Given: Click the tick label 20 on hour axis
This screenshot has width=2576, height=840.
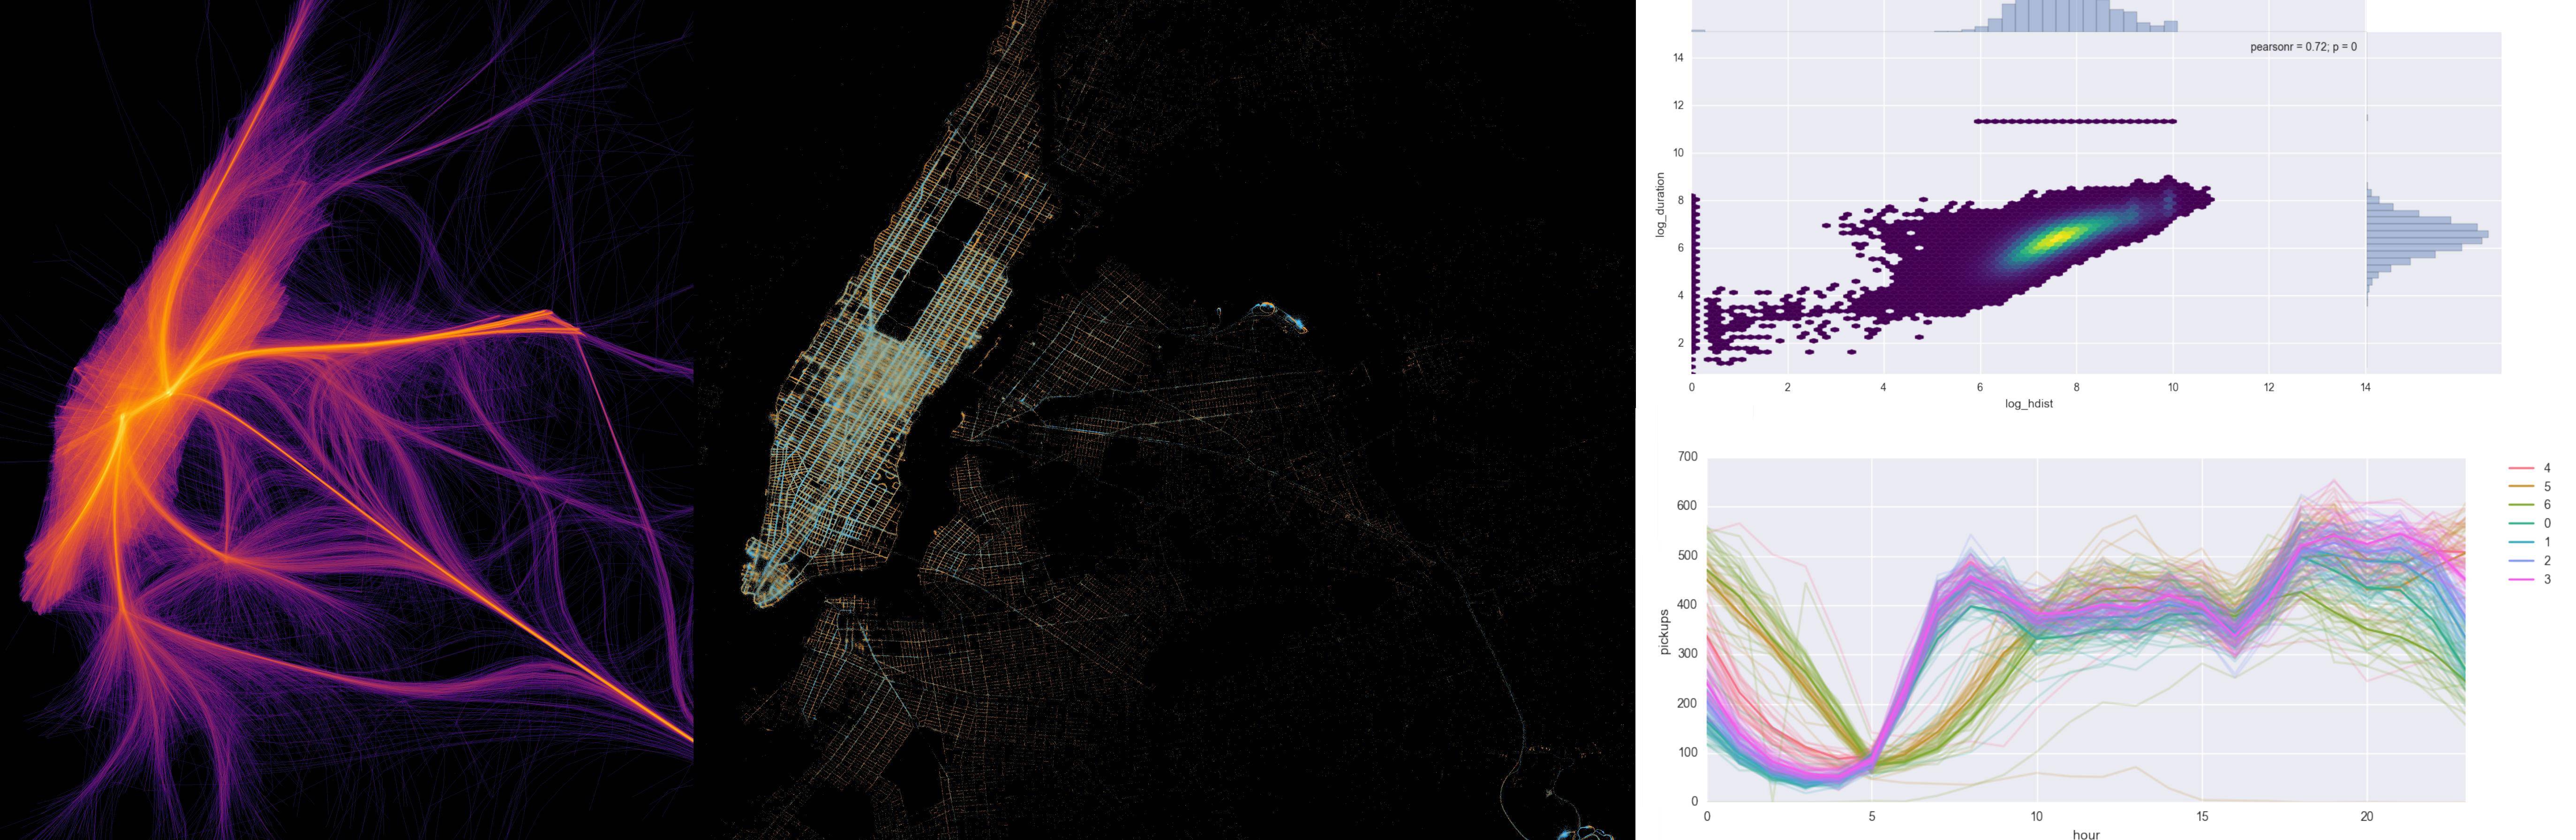Looking at the screenshot, I should click(x=2366, y=816).
